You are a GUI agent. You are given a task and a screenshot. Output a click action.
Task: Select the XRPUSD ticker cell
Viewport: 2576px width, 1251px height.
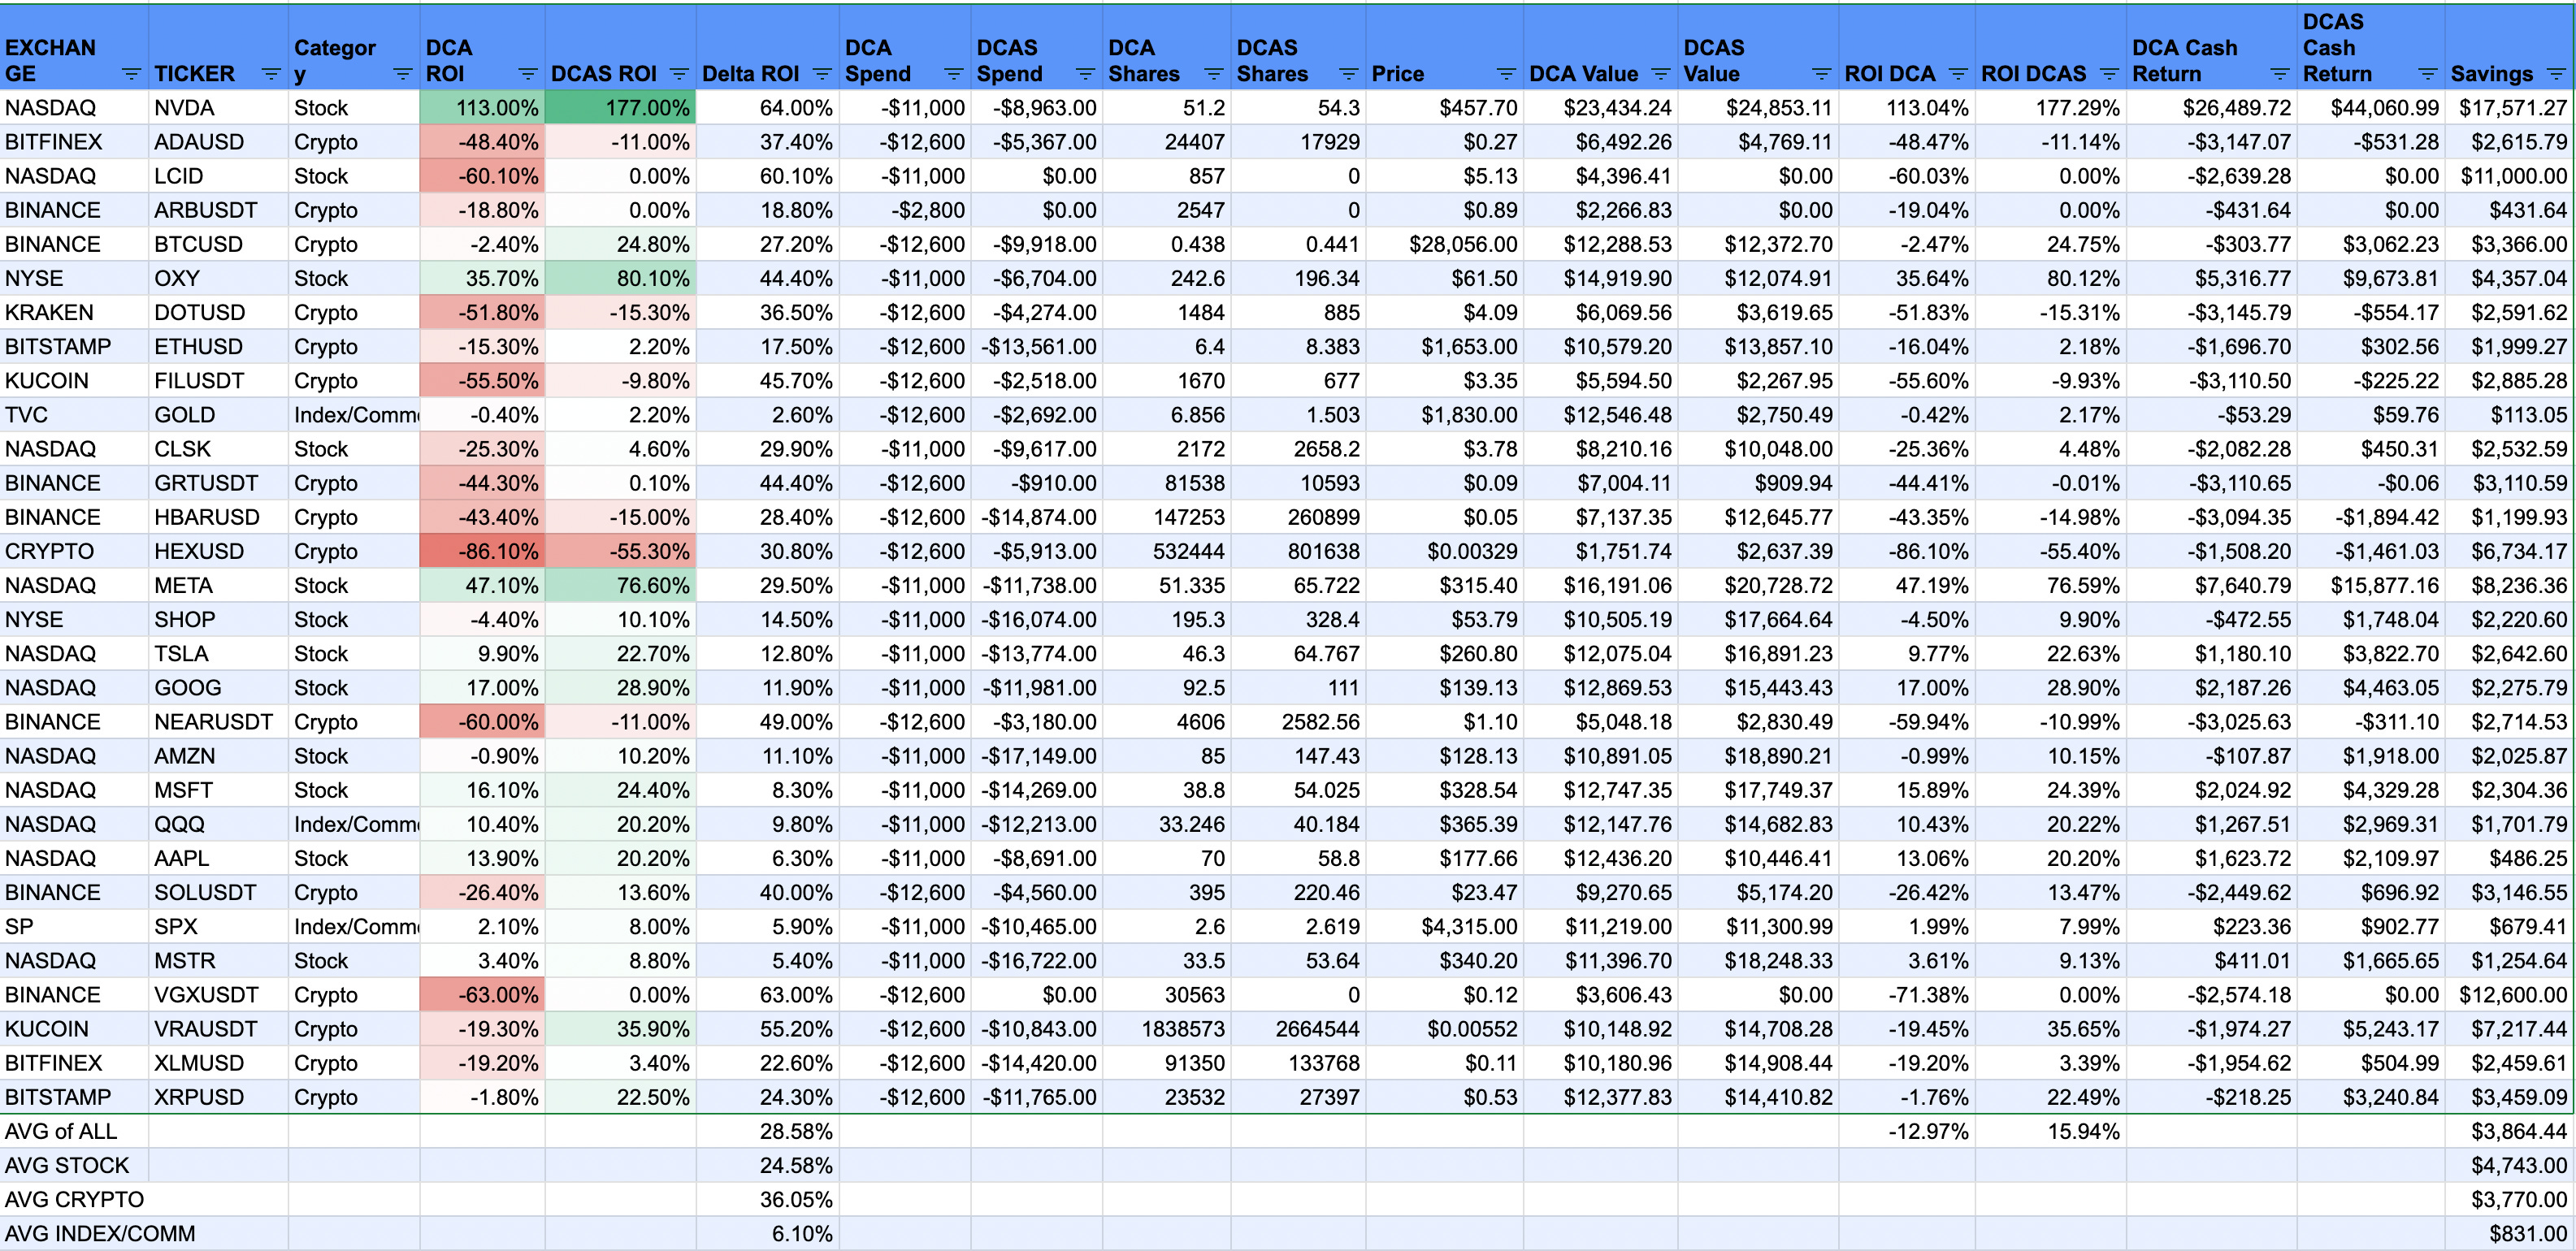[x=218, y=1097]
